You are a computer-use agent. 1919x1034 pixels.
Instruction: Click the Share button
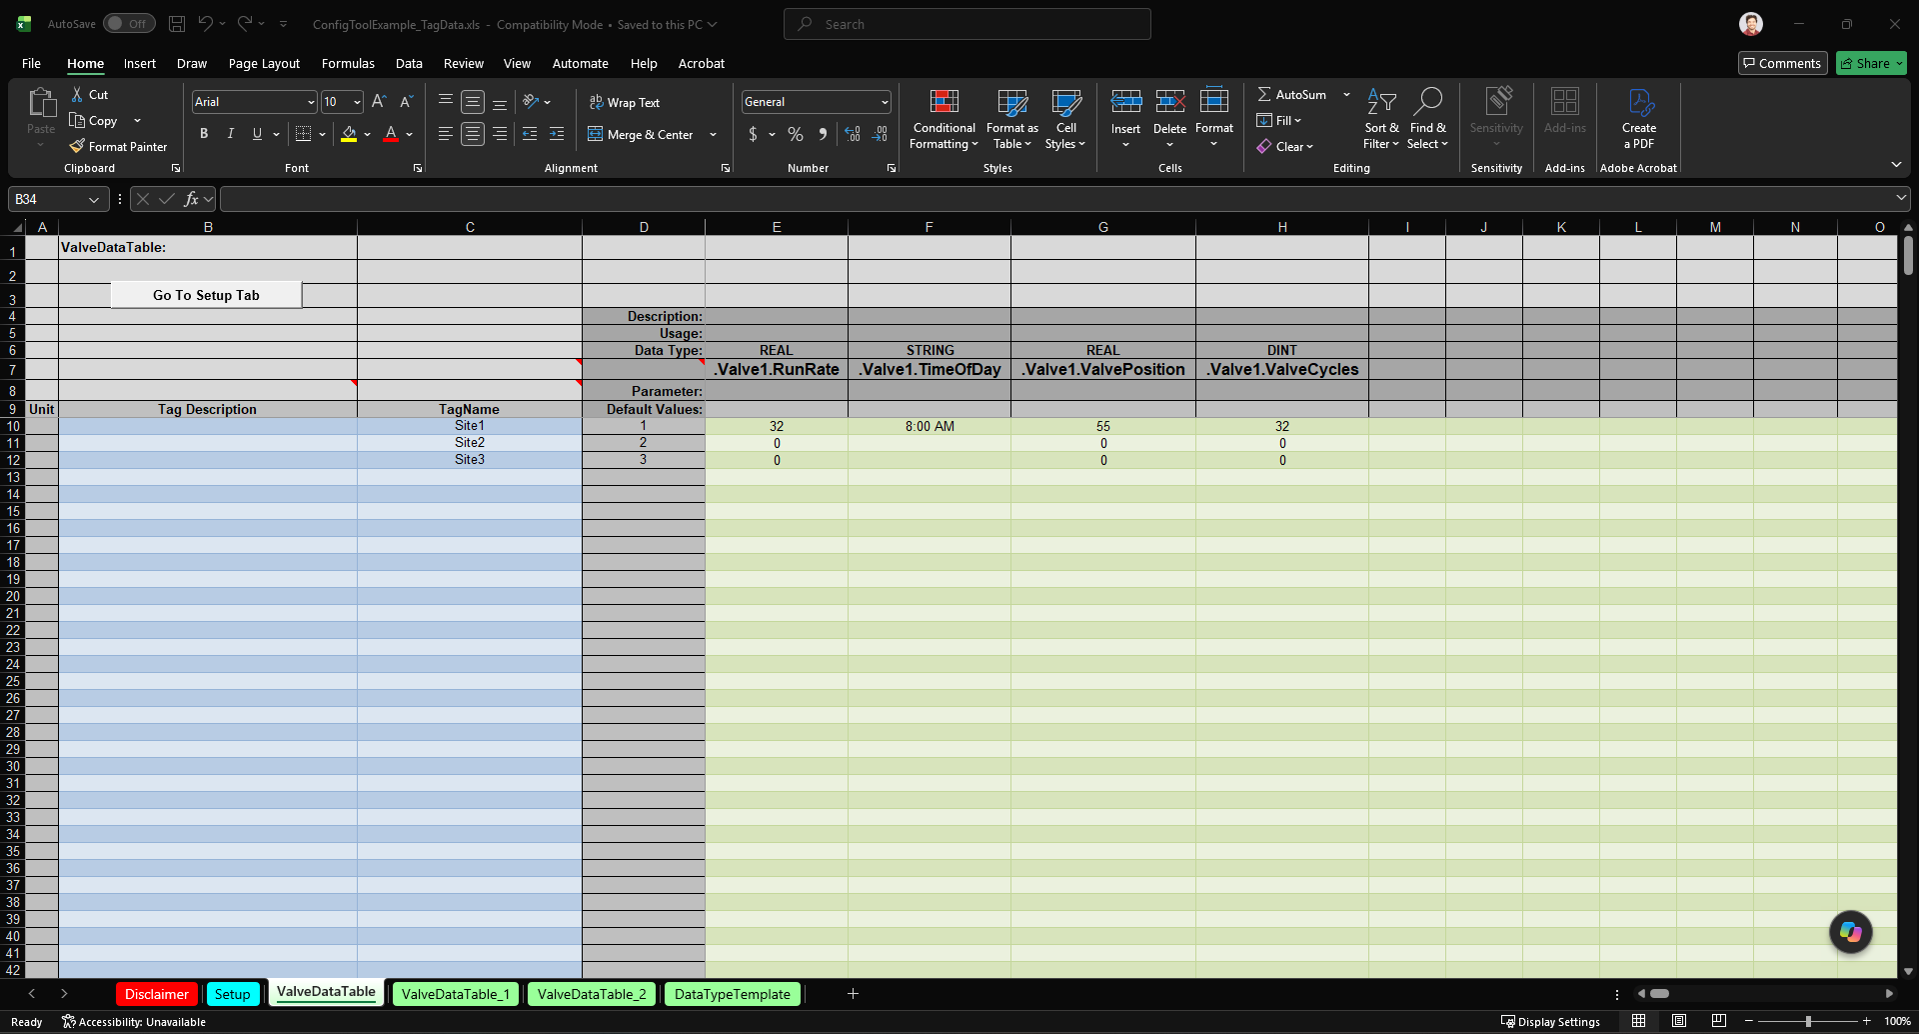coord(1871,63)
